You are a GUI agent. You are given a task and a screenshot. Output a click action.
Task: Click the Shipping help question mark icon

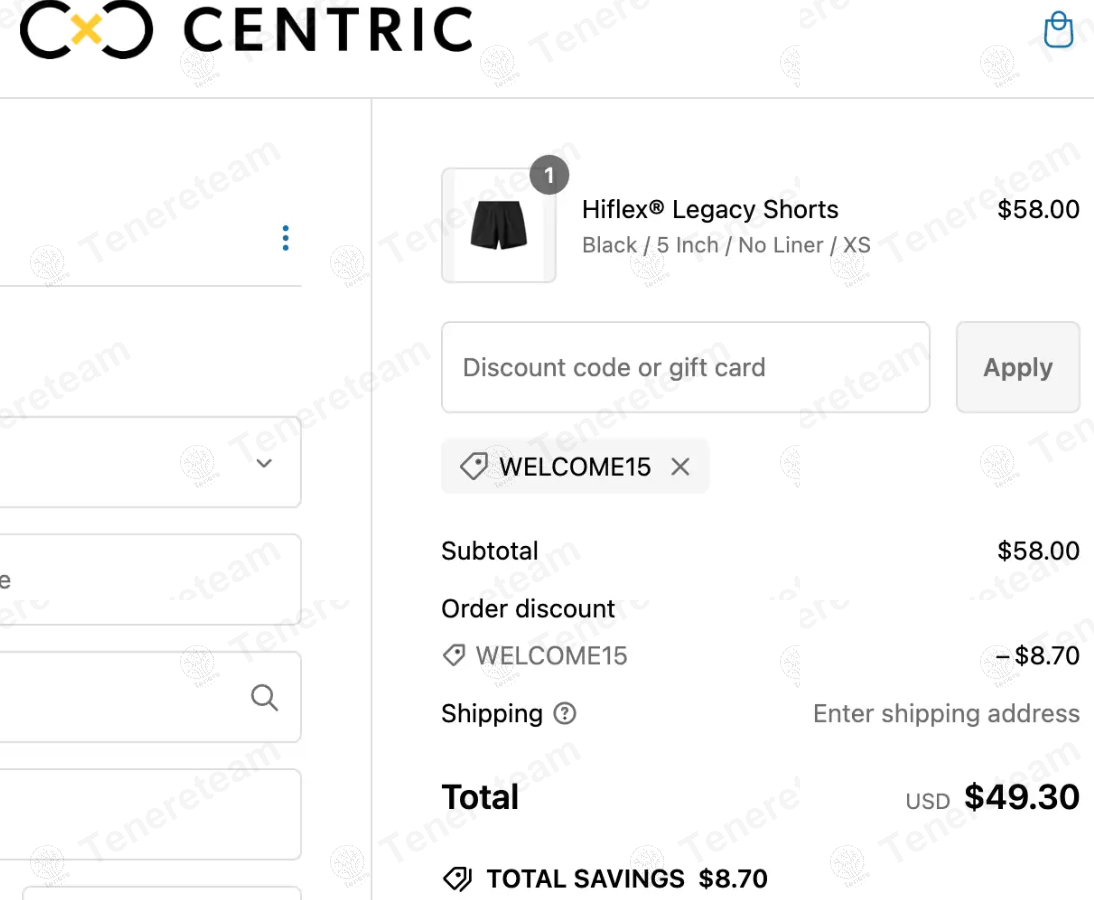(x=565, y=714)
